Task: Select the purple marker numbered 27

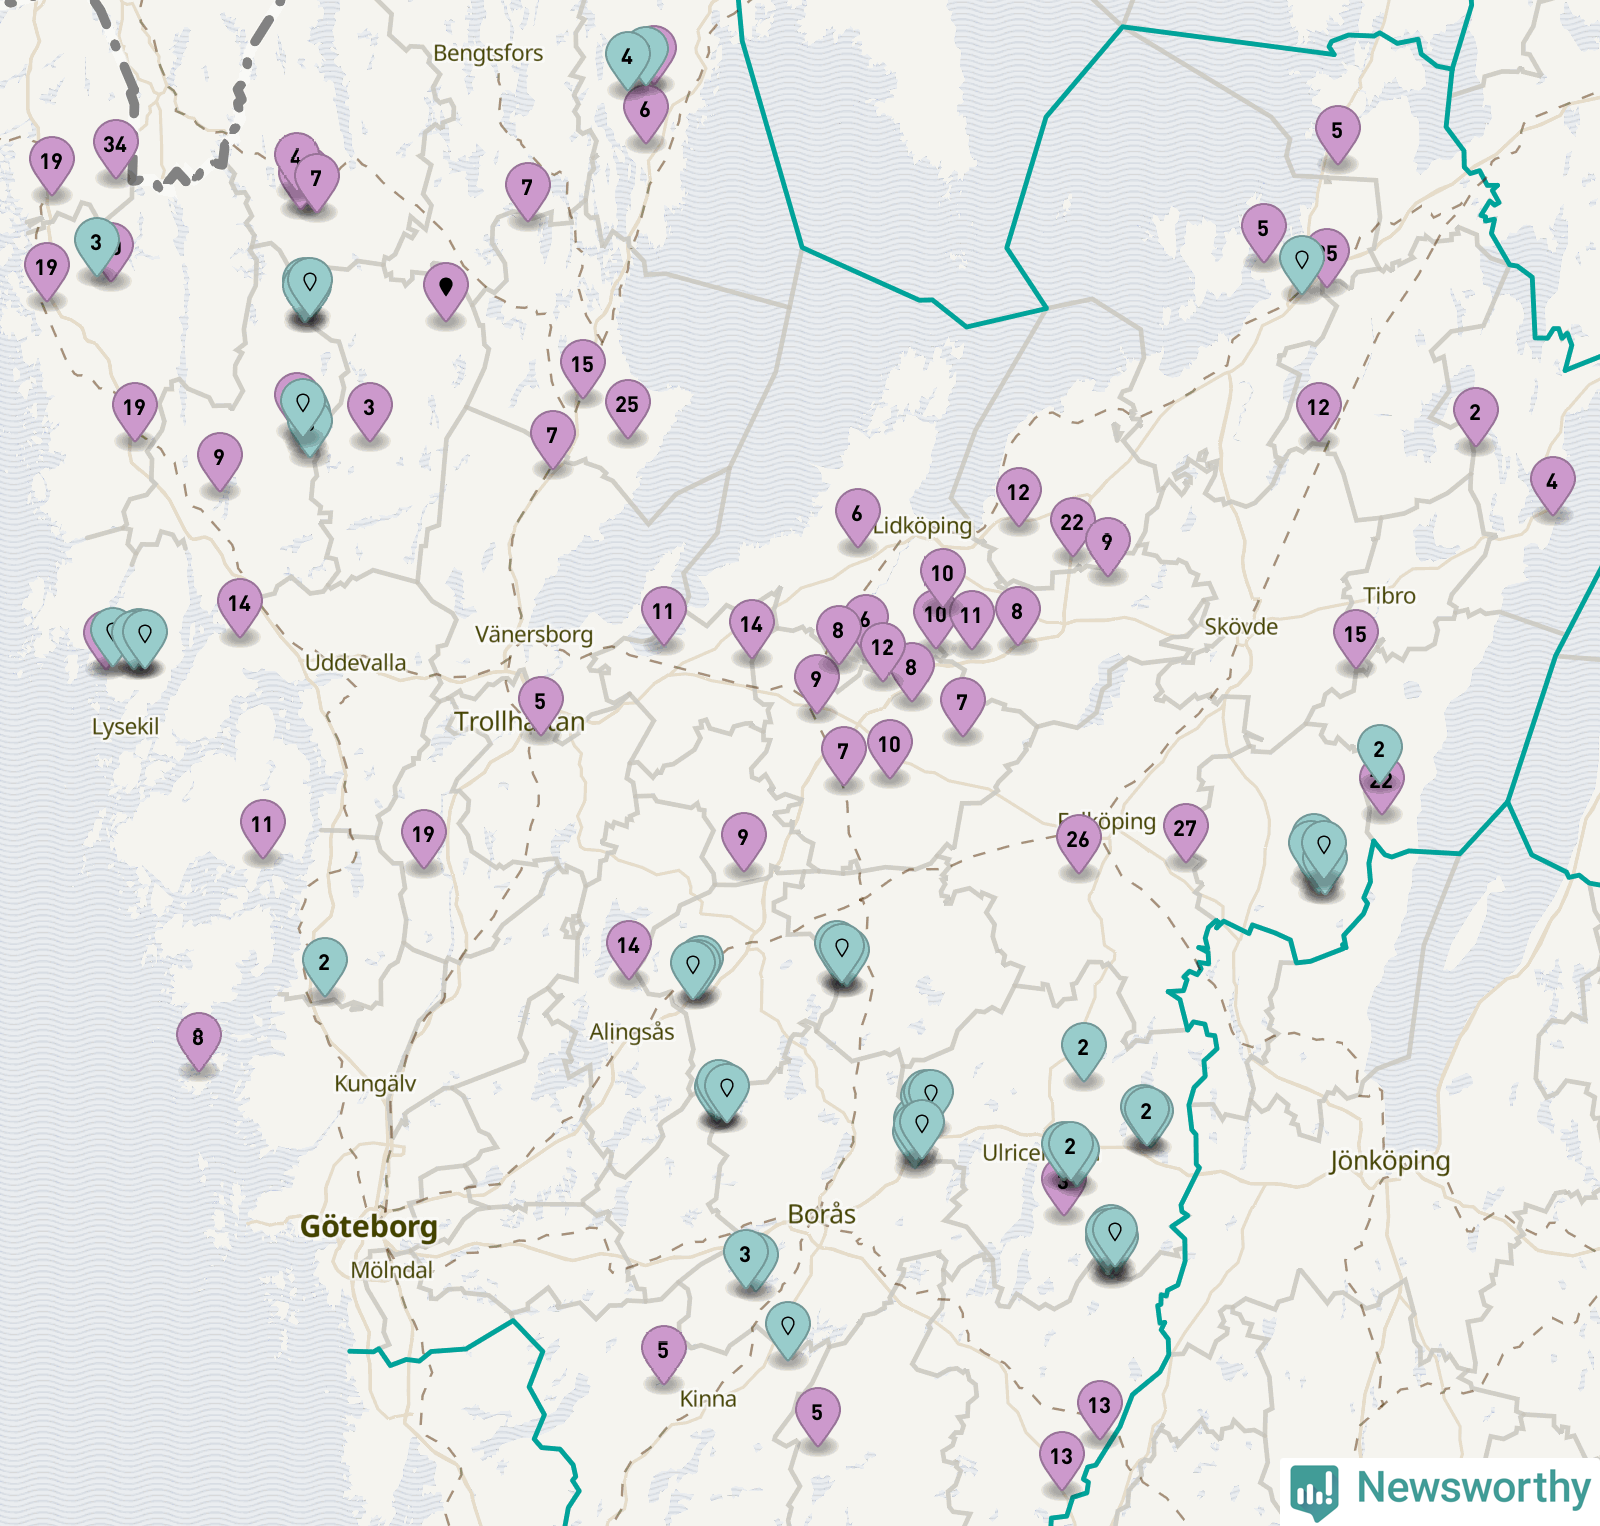Action: [1186, 832]
